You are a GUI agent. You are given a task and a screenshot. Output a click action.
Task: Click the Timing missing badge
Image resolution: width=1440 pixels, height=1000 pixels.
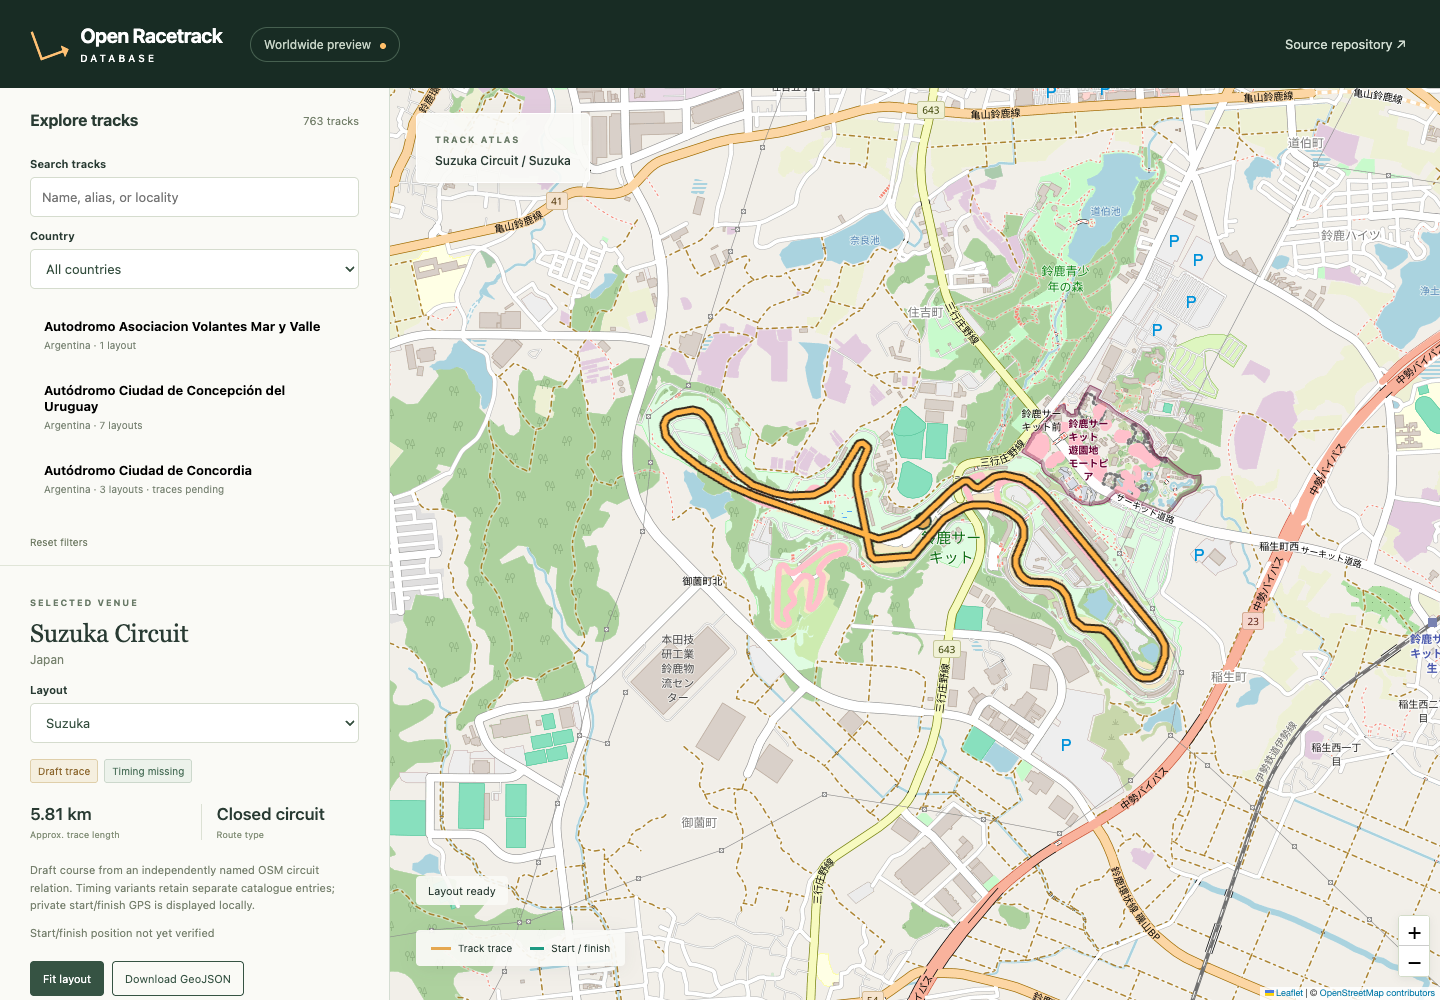point(148,771)
